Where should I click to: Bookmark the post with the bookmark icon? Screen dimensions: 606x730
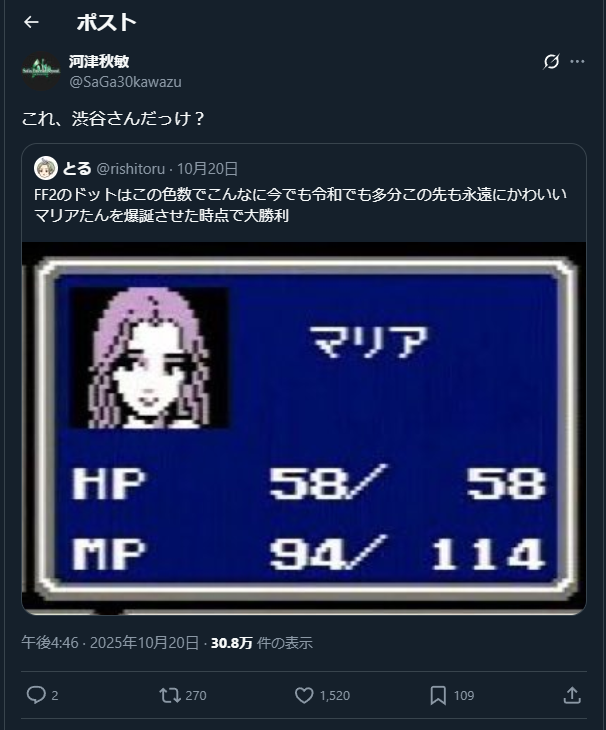point(438,696)
